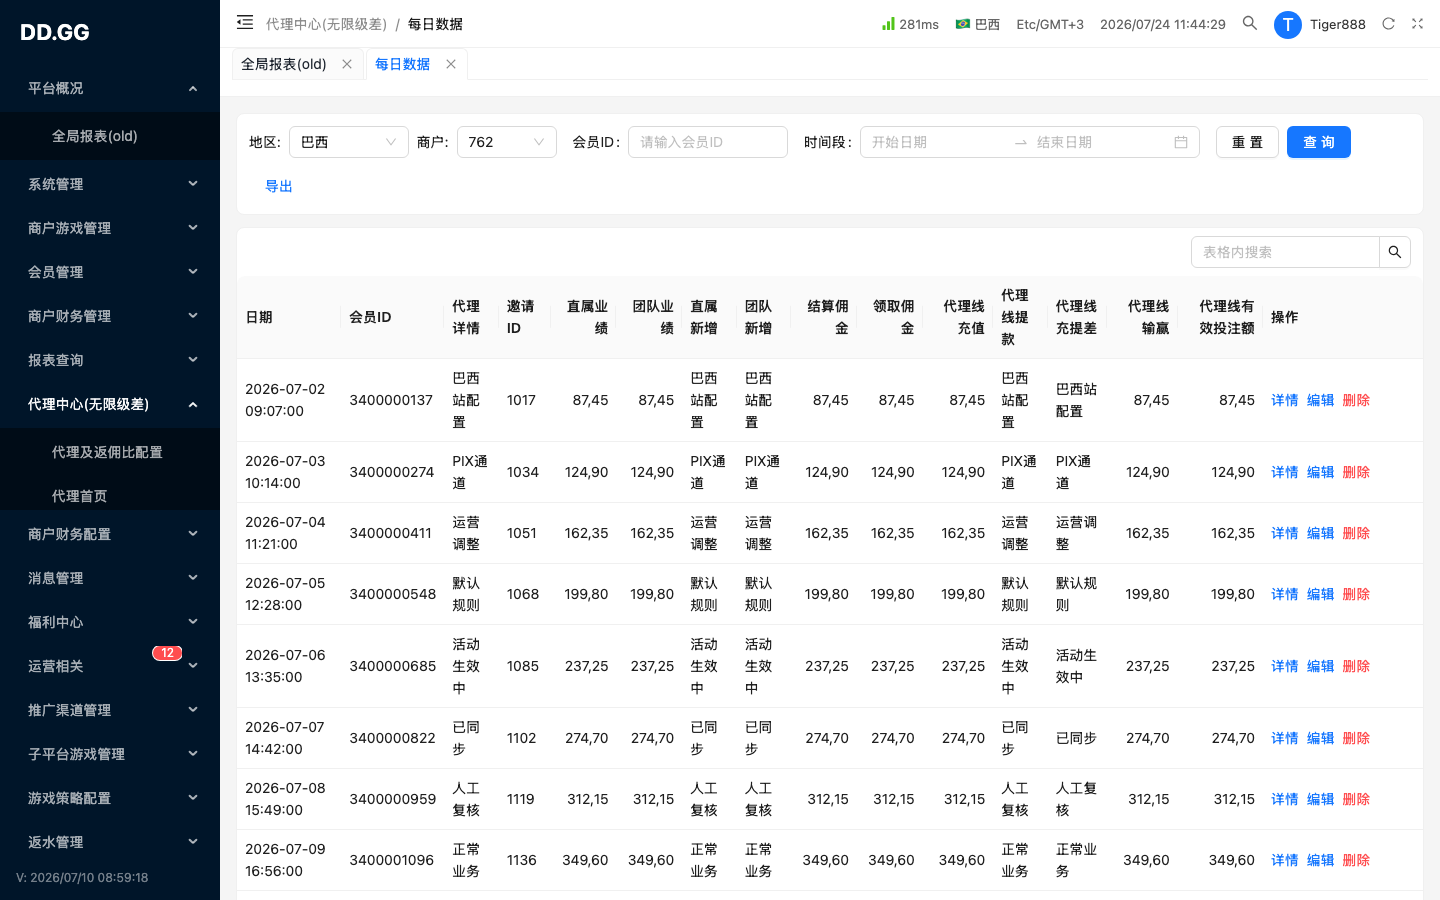
Task: Collapse the 代理中心(无限级差) sidebar menu
Action: click(110, 404)
